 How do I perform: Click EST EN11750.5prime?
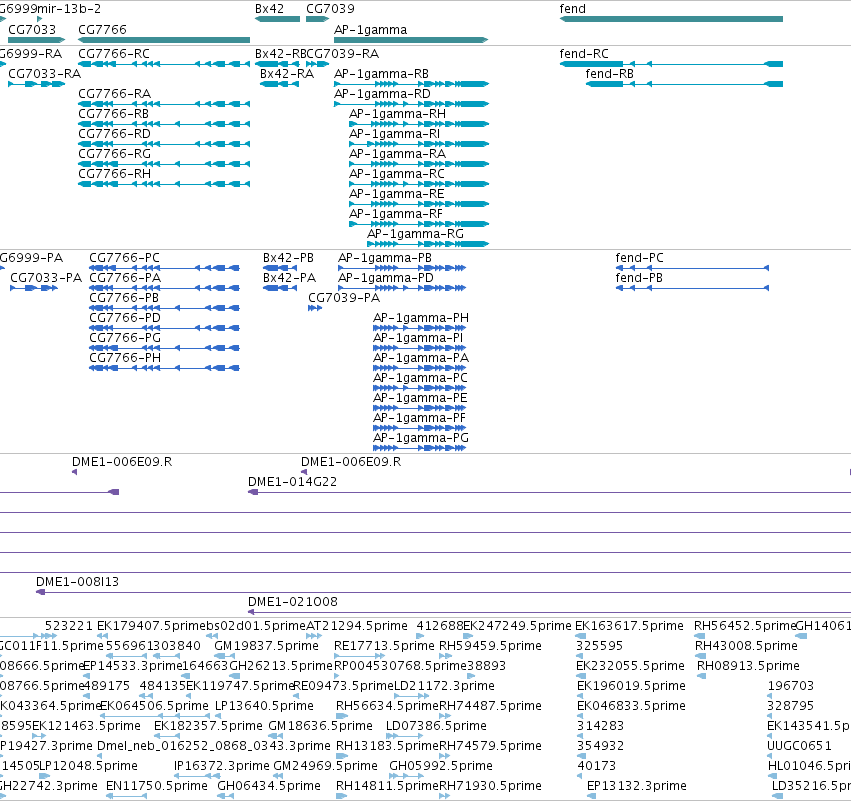pos(157,785)
